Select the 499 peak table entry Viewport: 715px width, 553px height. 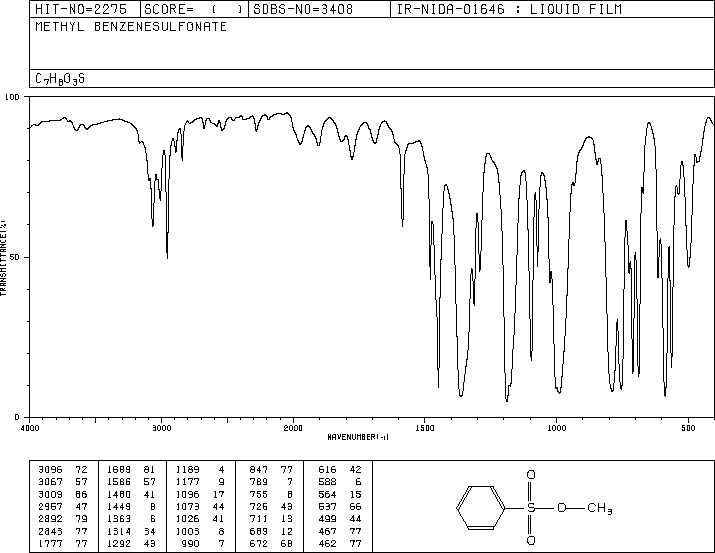point(340,519)
